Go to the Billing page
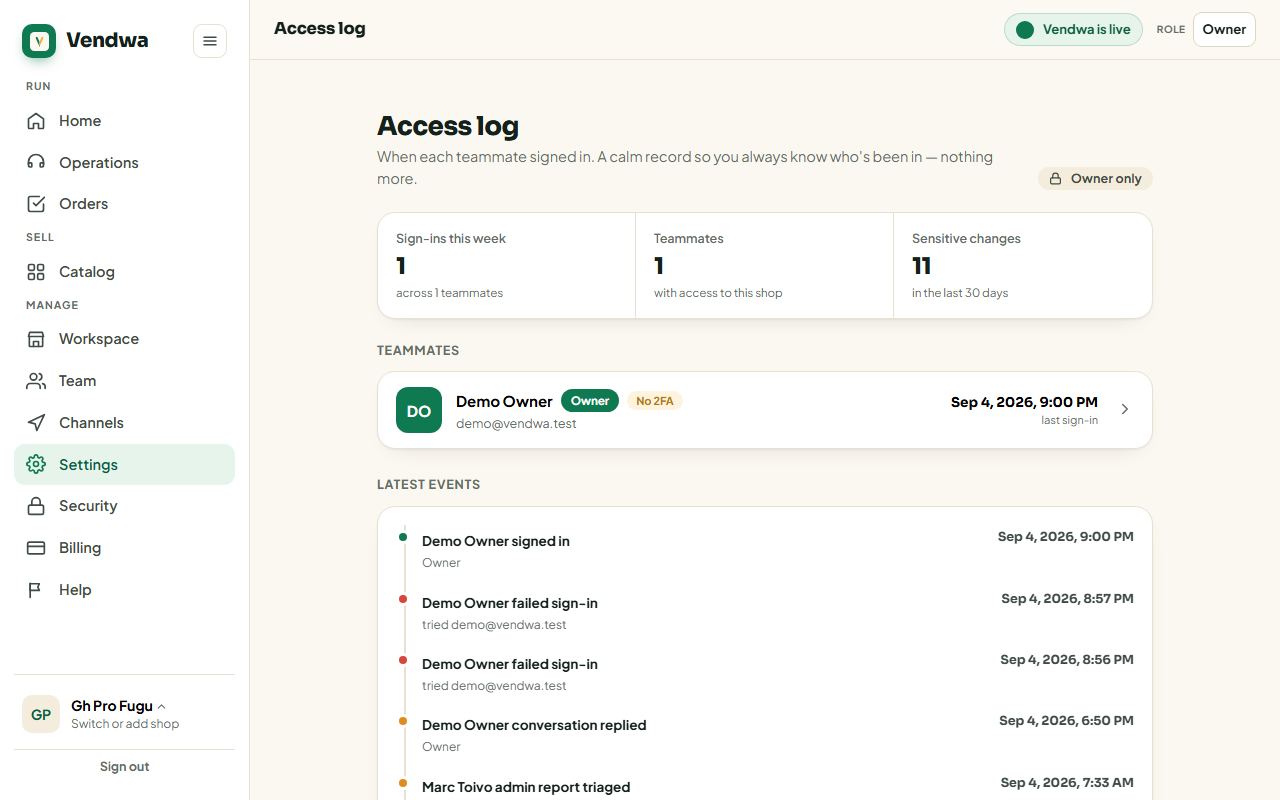This screenshot has width=1280, height=800. point(124,548)
